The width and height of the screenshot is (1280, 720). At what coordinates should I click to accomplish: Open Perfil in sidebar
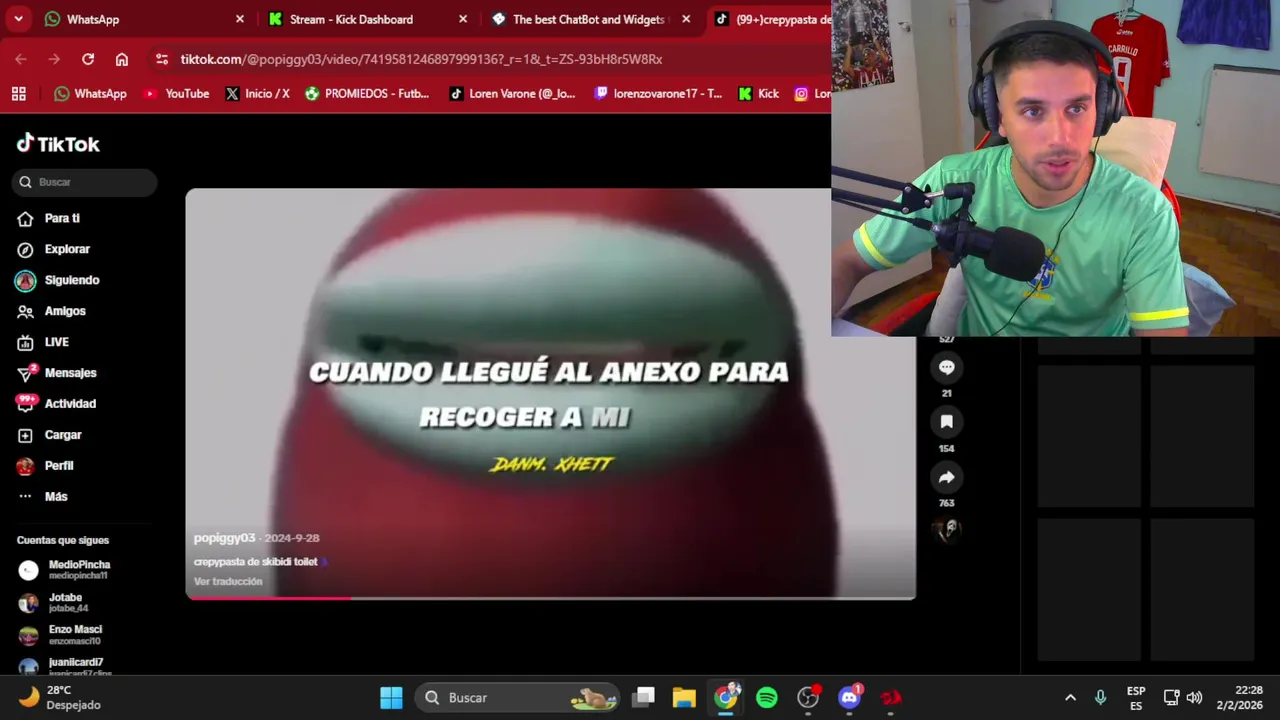[x=45, y=466]
